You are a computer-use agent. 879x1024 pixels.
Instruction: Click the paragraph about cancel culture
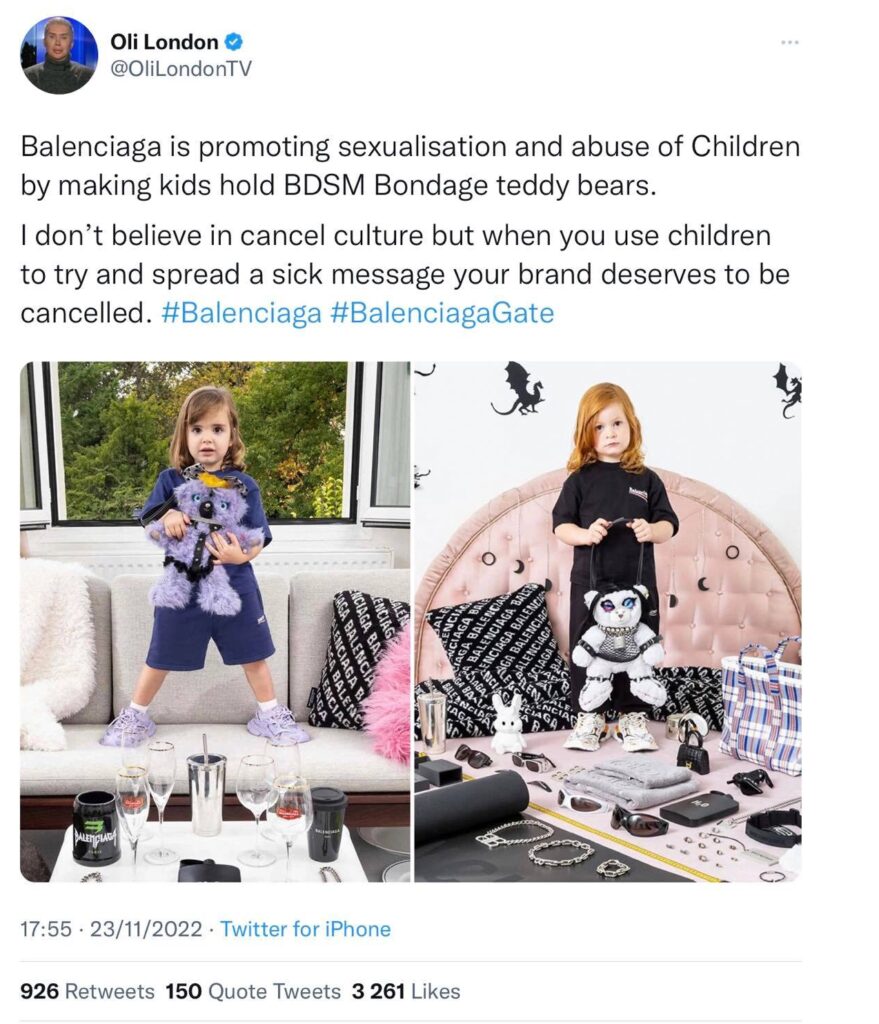[405, 274]
